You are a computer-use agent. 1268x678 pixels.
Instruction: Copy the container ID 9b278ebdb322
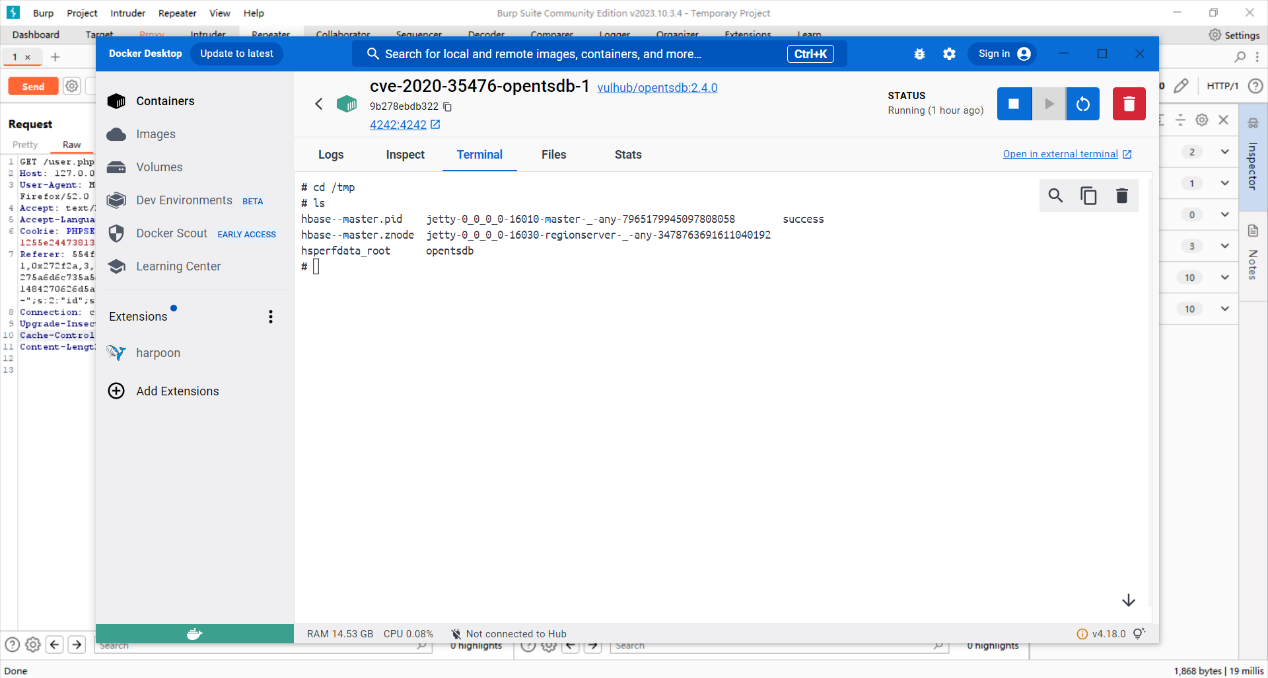pos(448,107)
